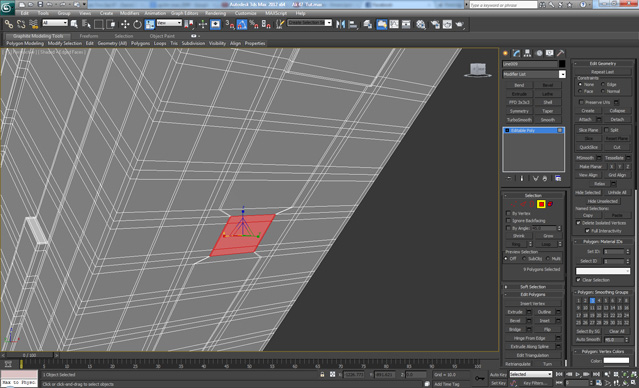Viewport: 639px width, 388px height.
Task: Enable the Ignore Backfacing checkbox
Action: 508,221
